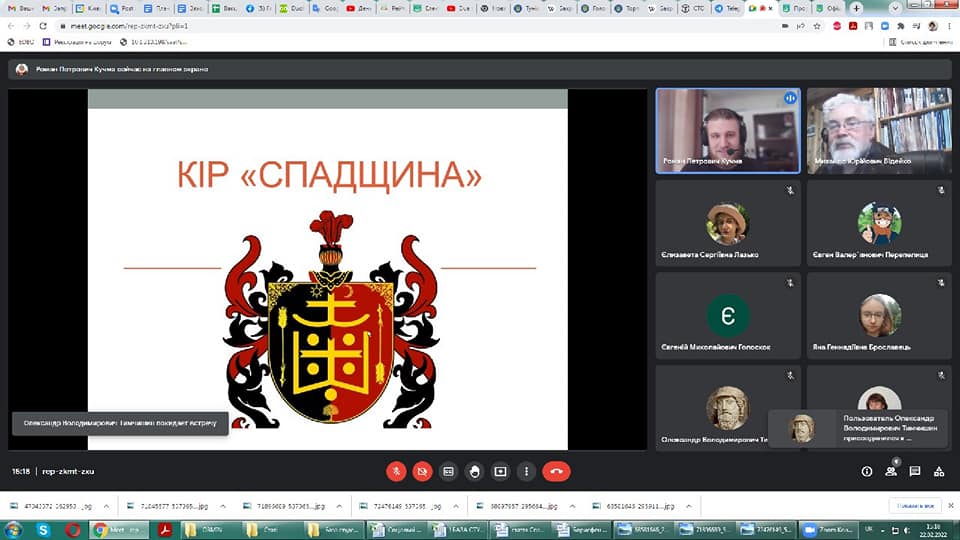Turn on the camera in Meet
The width and height of the screenshot is (960, 540).
[x=422, y=471]
